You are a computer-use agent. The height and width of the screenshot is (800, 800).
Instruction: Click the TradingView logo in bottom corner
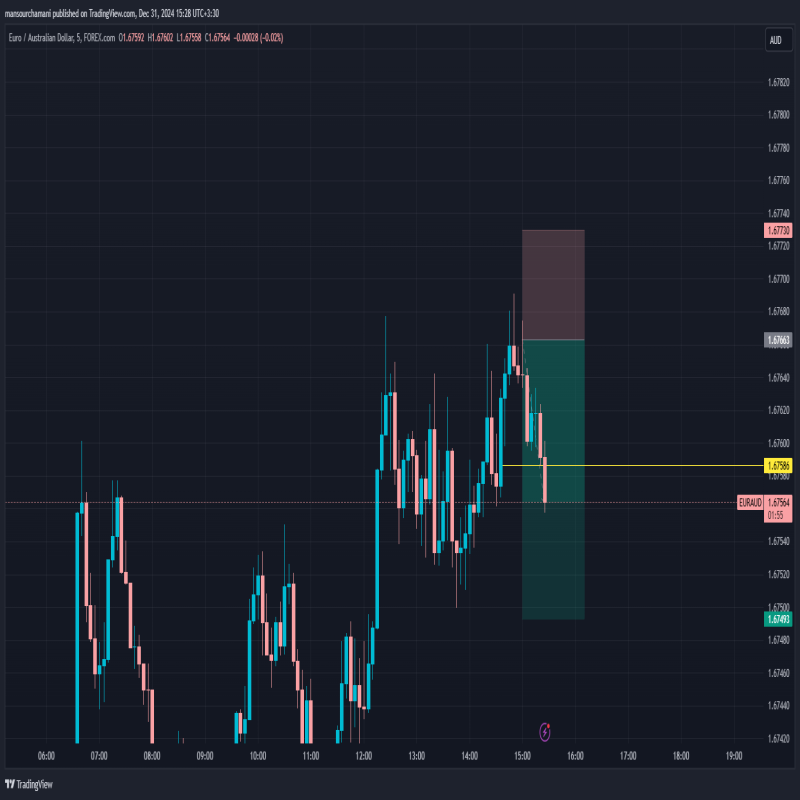[x=30, y=785]
